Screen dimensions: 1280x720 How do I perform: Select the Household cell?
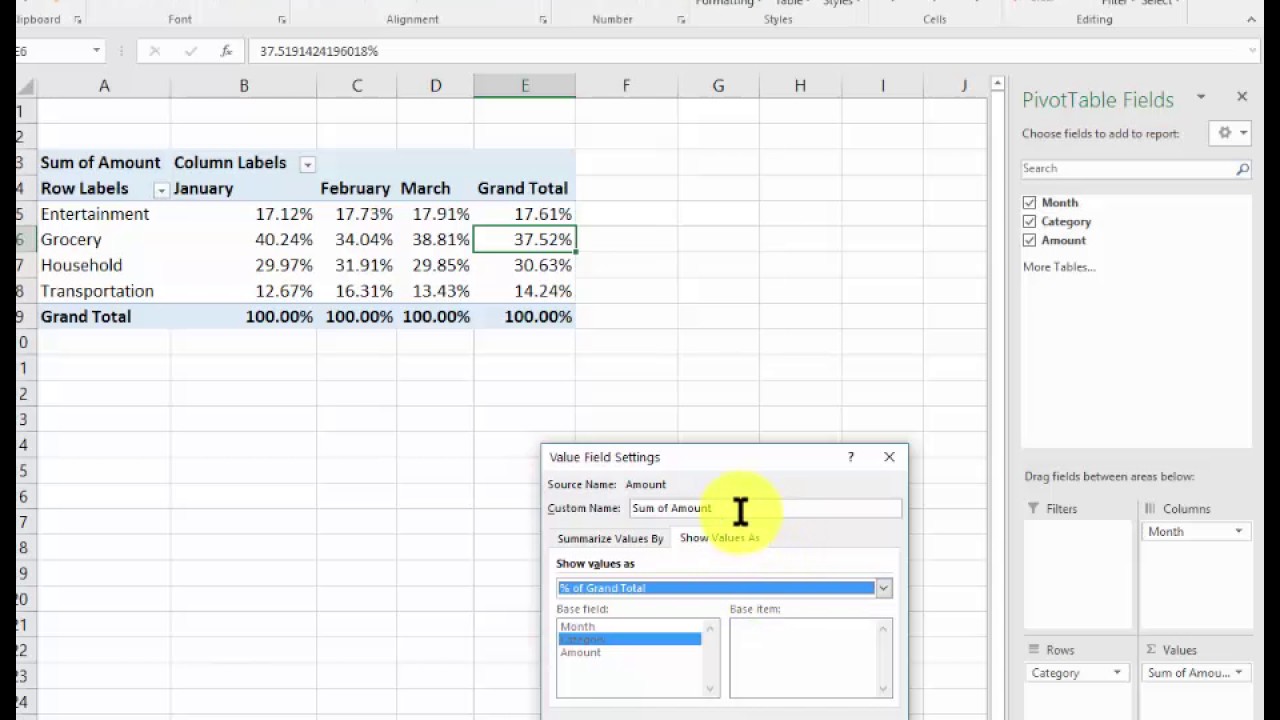pos(104,265)
